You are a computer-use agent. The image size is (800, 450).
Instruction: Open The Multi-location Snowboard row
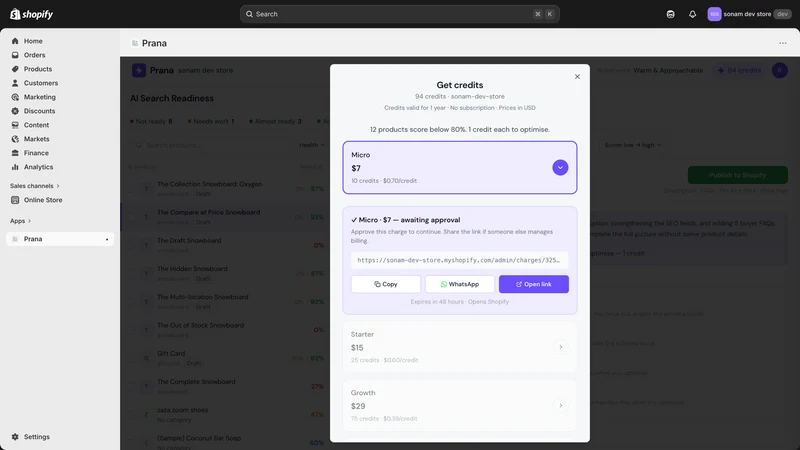(x=226, y=302)
